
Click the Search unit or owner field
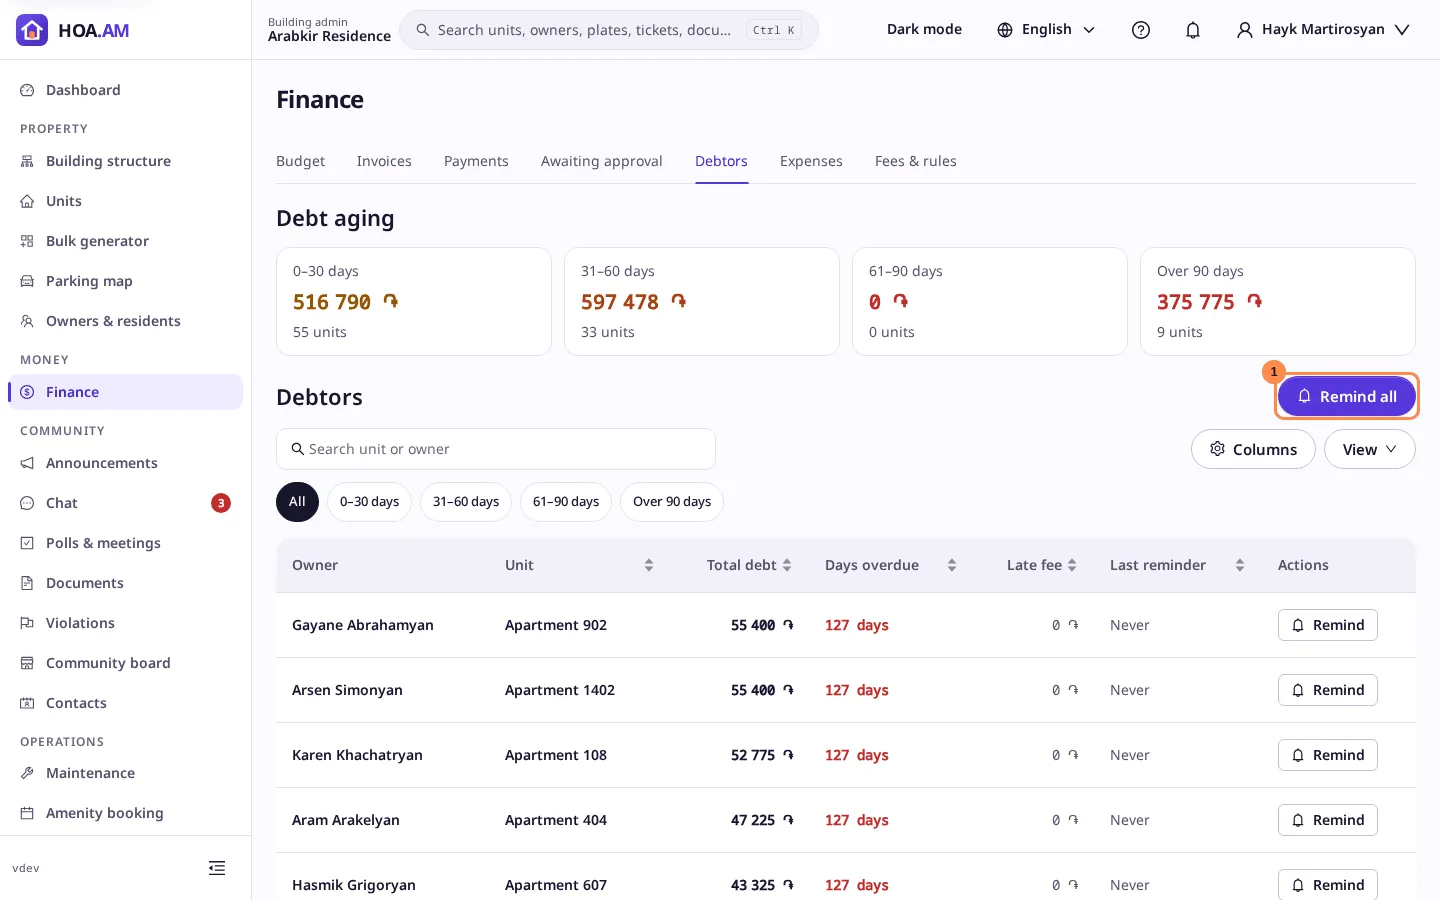pyautogui.click(x=496, y=449)
